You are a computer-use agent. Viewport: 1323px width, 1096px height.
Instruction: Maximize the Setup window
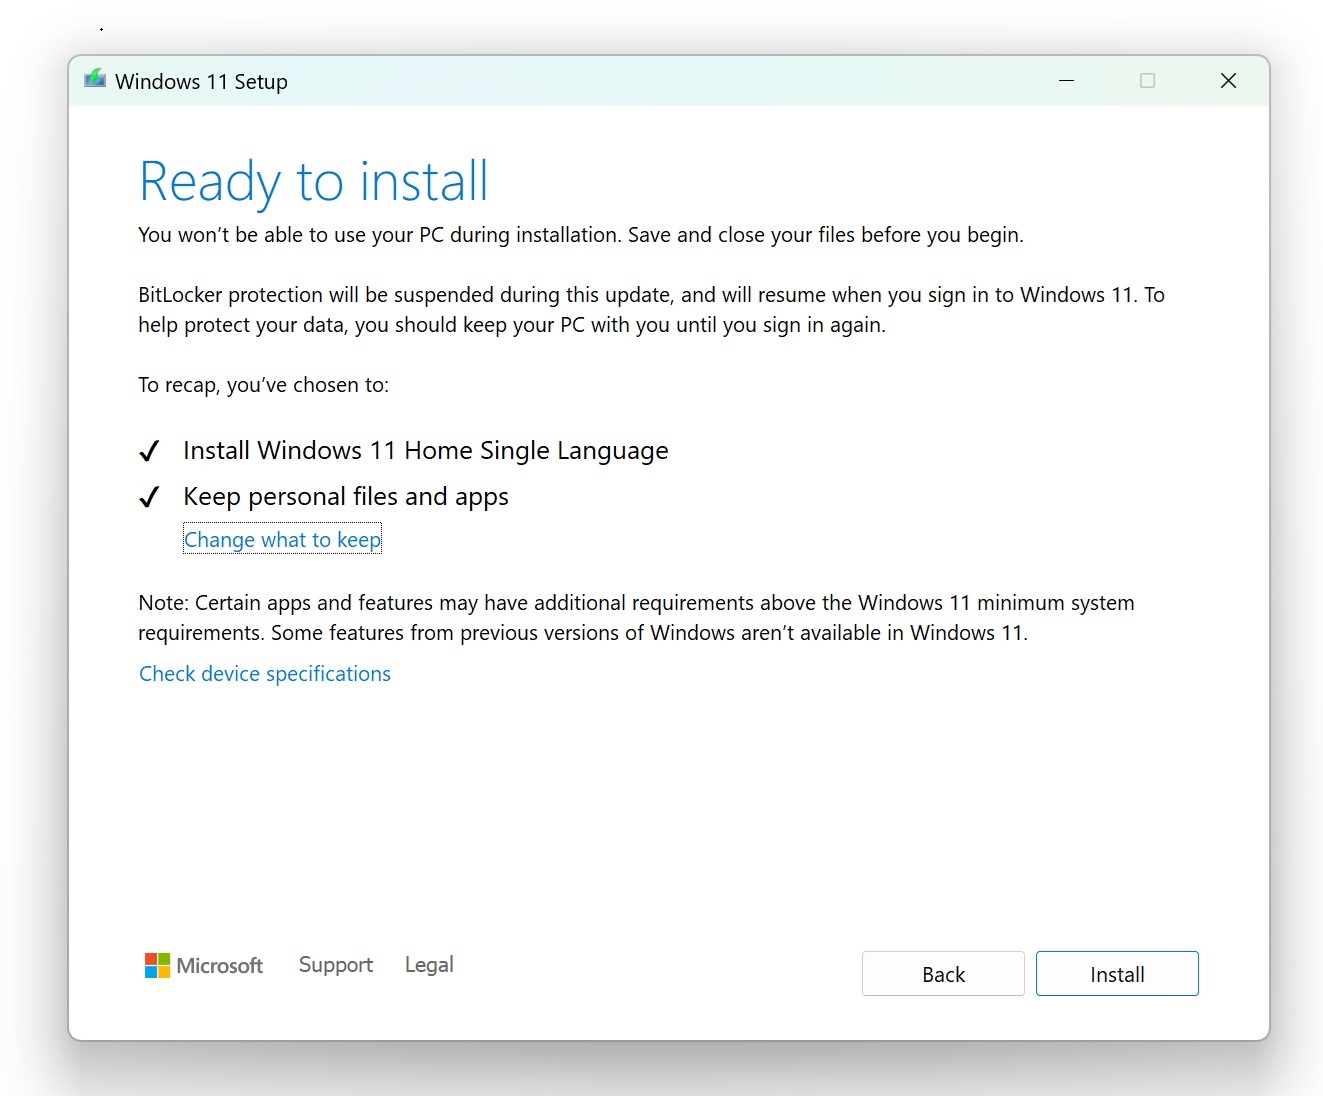coord(1147,80)
